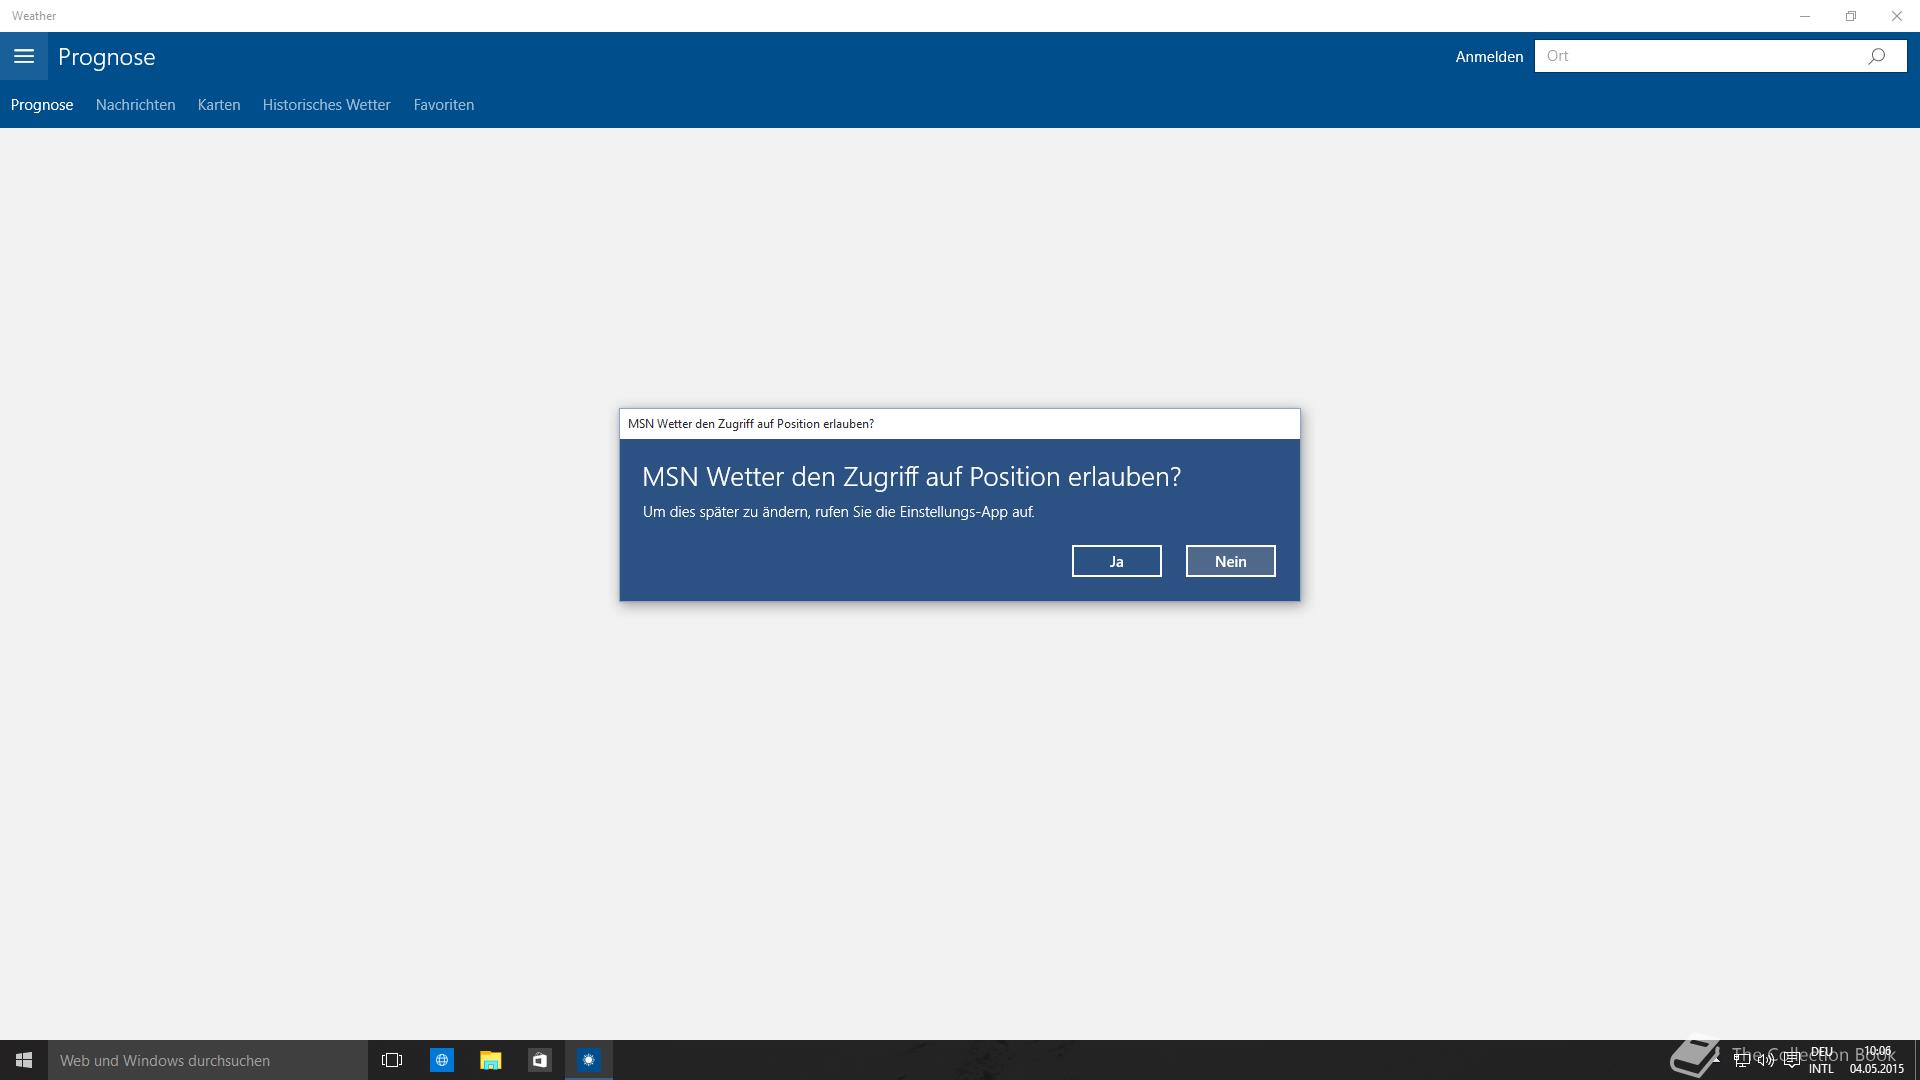Open Task View in the taskbar

(392, 1060)
